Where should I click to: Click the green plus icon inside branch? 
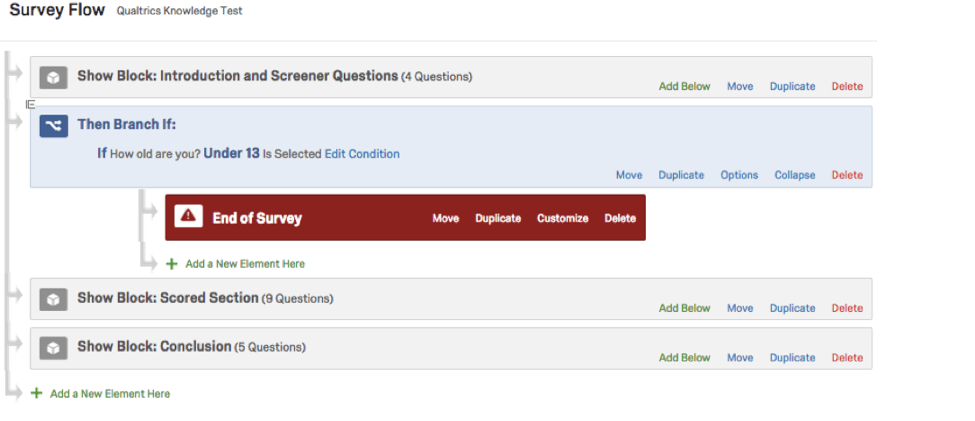click(171, 264)
